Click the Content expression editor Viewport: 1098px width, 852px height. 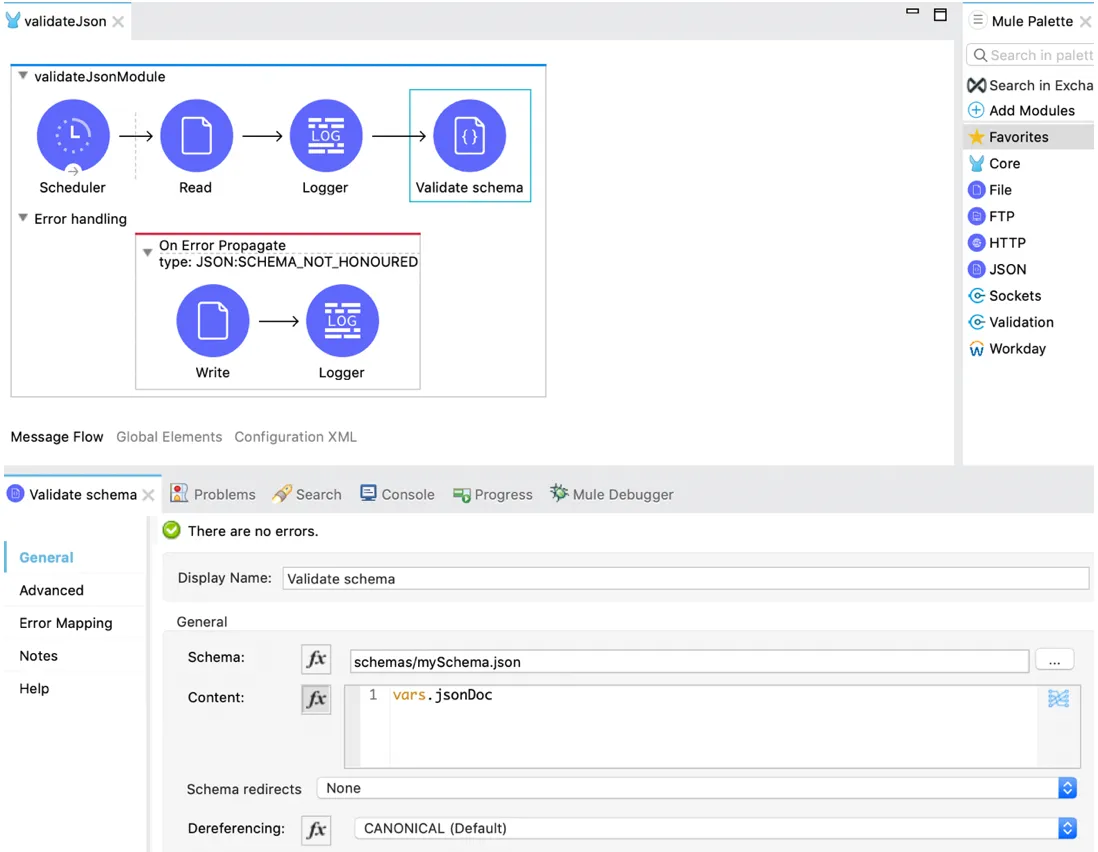(x=712, y=726)
